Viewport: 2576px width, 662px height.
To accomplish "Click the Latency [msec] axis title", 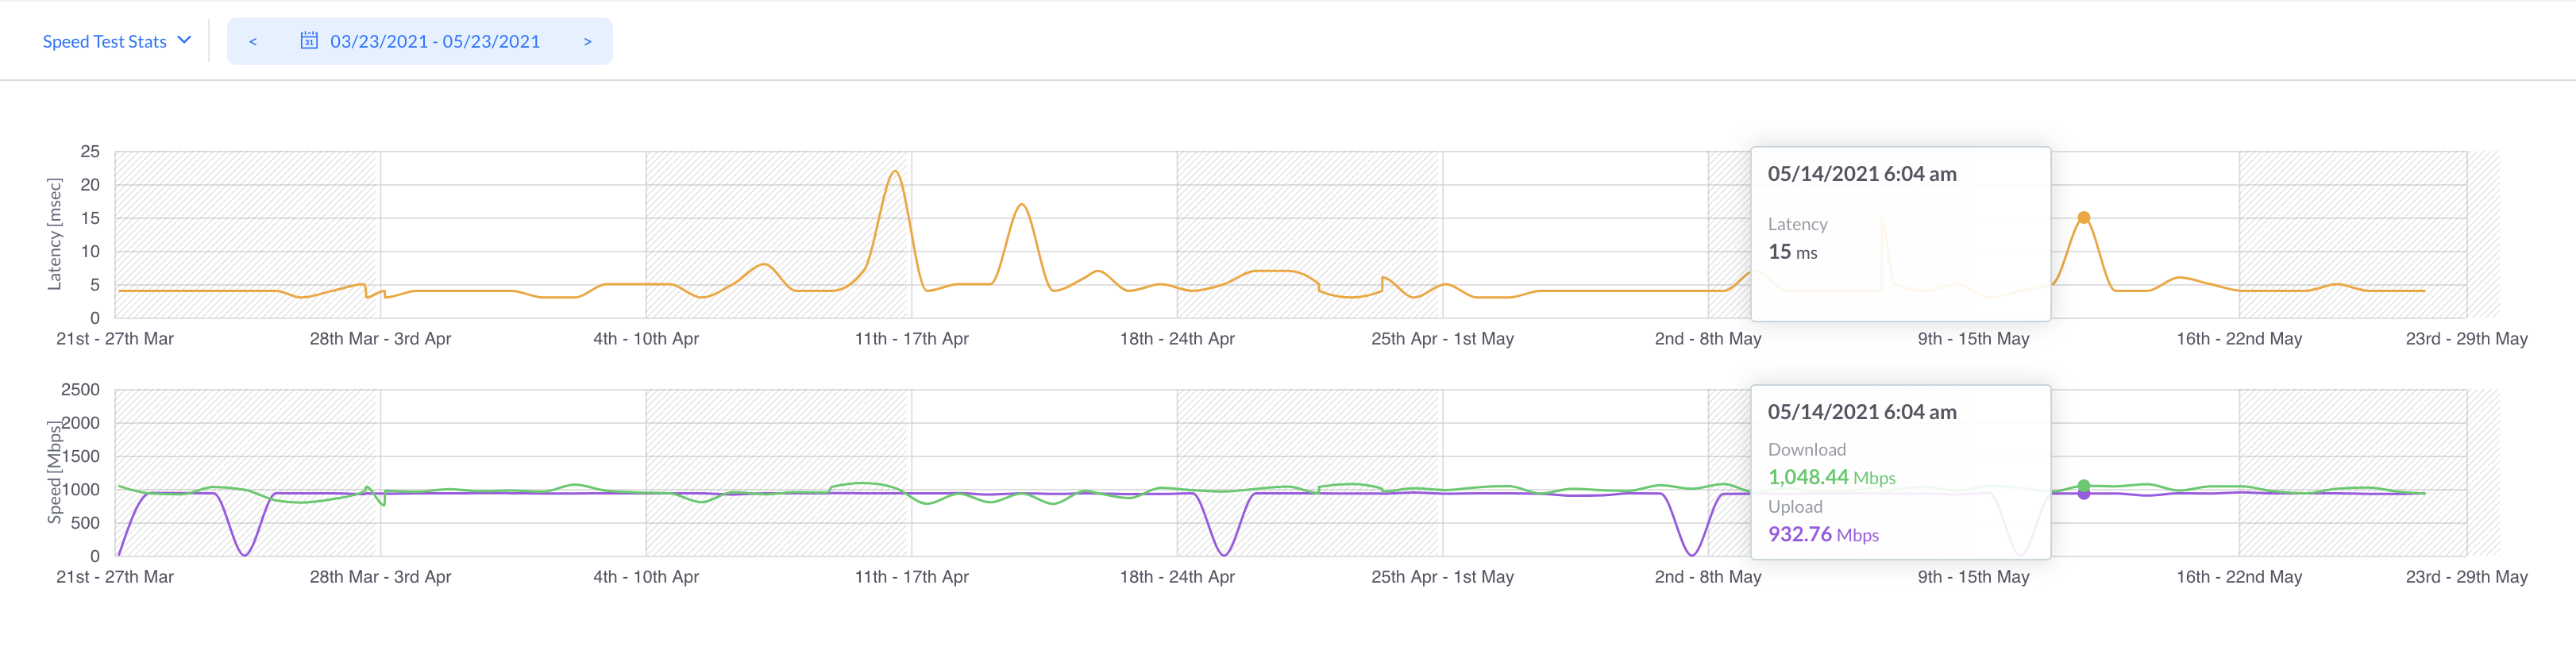I will tap(55, 234).
